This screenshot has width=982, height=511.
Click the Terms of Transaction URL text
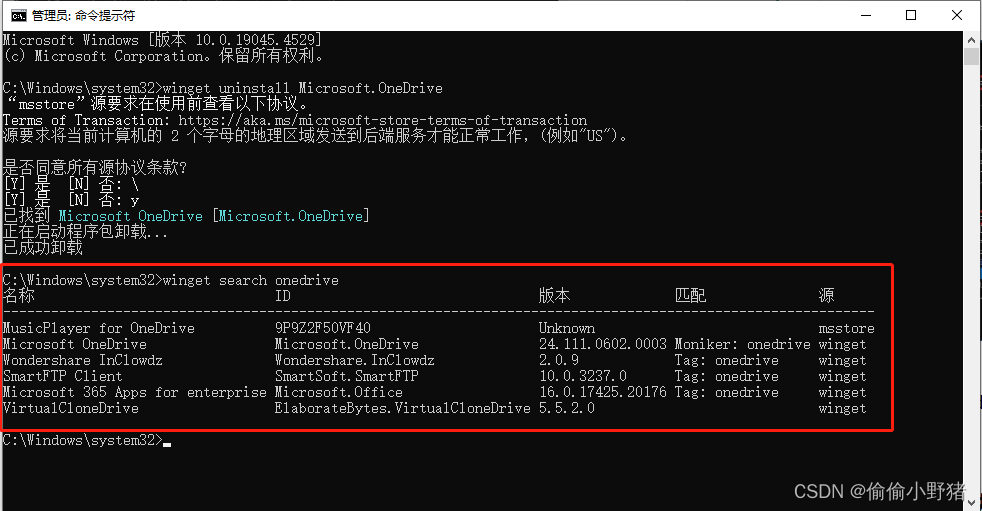coord(383,120)
